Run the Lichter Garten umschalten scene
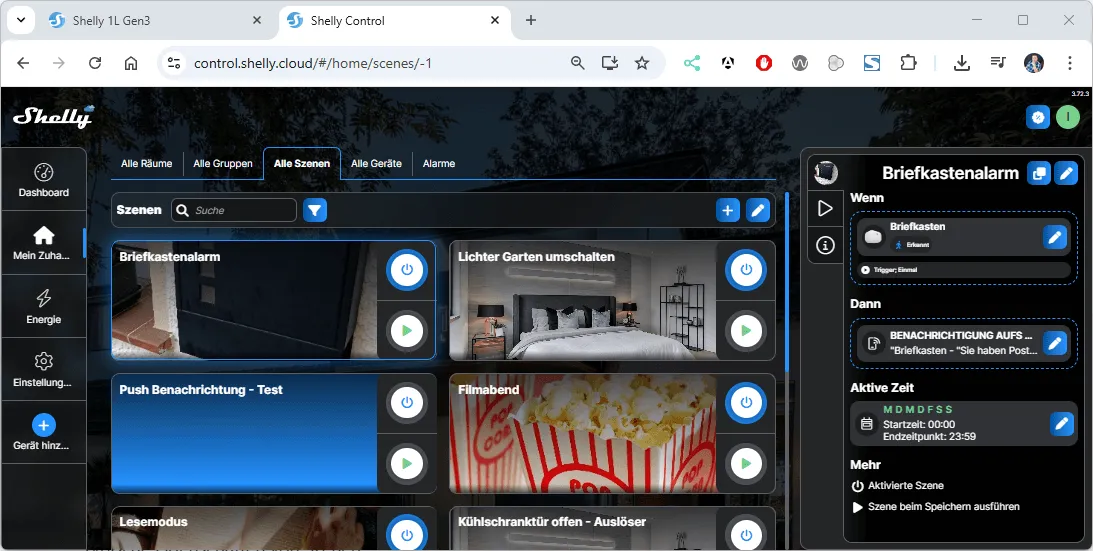Viewport: 1093px width, 551px height. coord(746,331)
